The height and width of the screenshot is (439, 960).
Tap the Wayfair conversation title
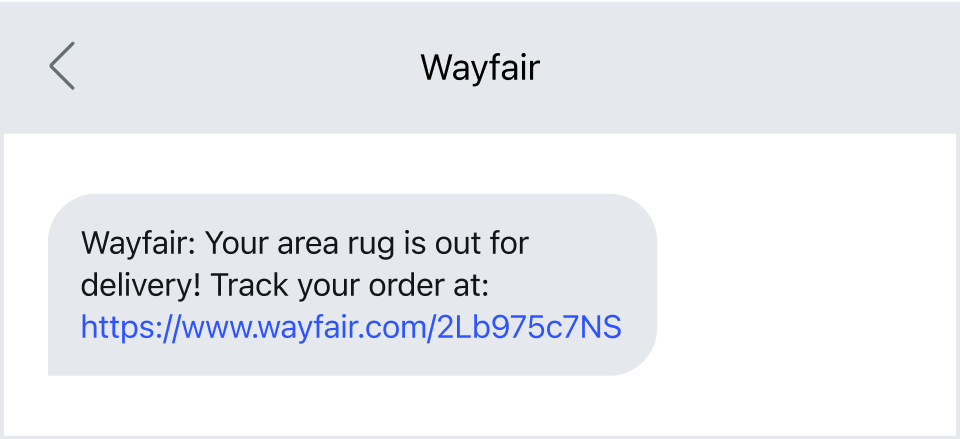click(480, 68)
